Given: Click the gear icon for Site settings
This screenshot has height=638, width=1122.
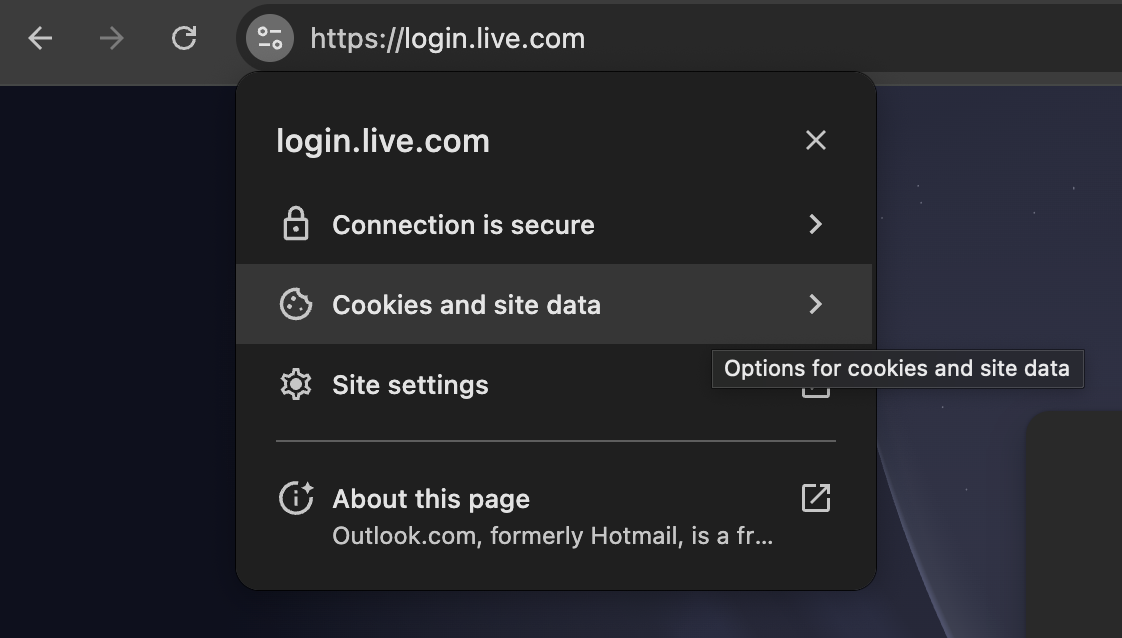Looking at the screenshot, I should 296,385.
